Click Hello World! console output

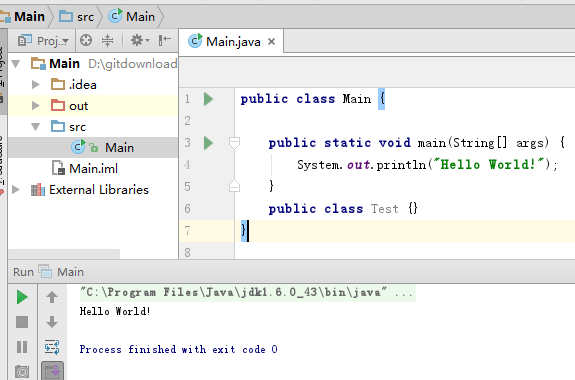pyautogui.click(x=115, y=311)
